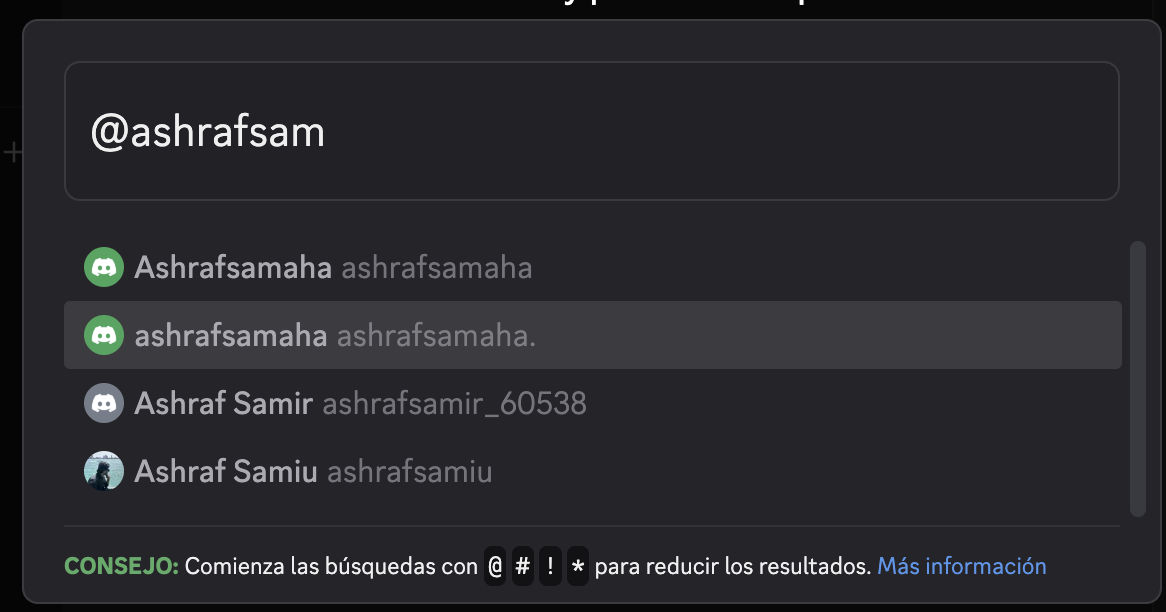Click the grey username ashrafsamaha in the first row
Image resolution: width=1166 pixels, height=612 pixels.
click(x=436, y=267)
